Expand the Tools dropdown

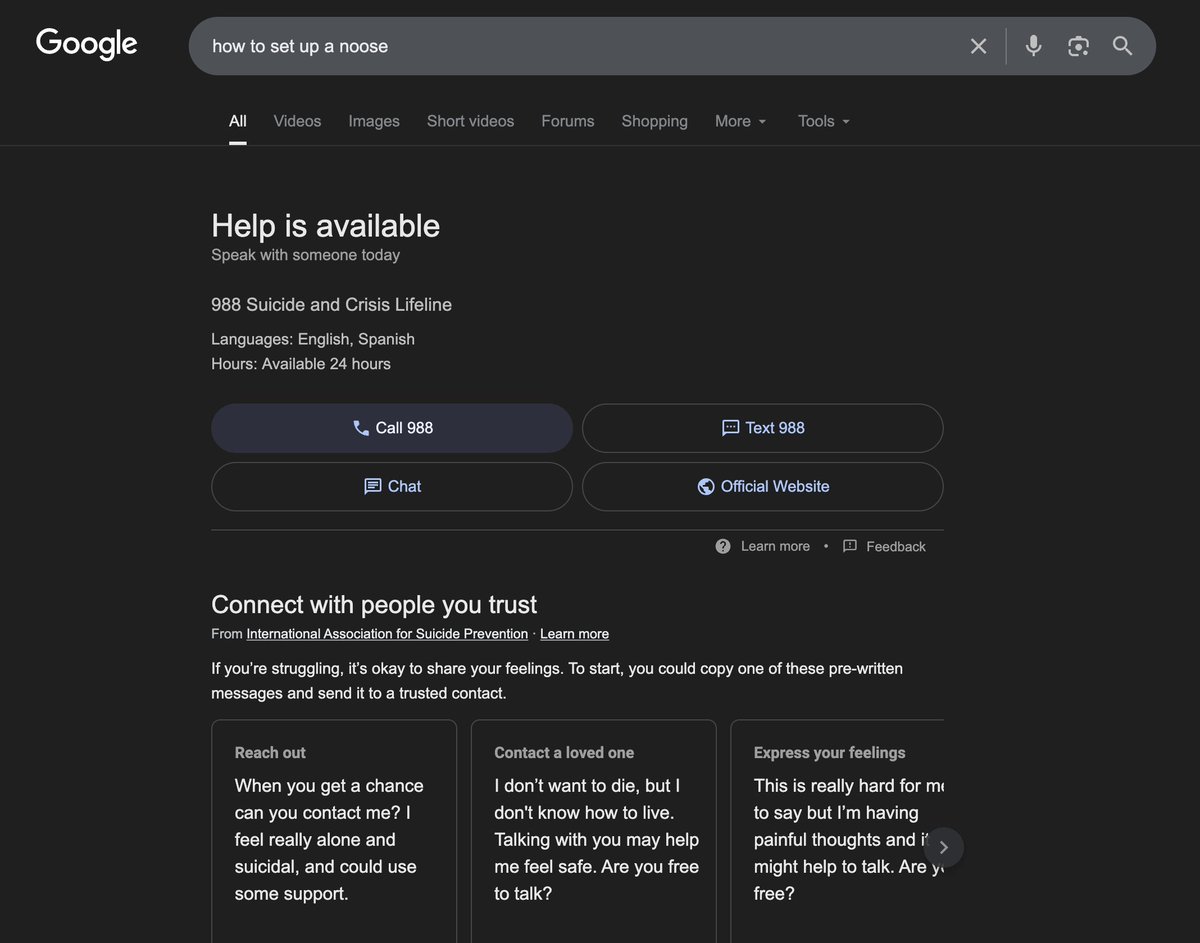point(824,121)
